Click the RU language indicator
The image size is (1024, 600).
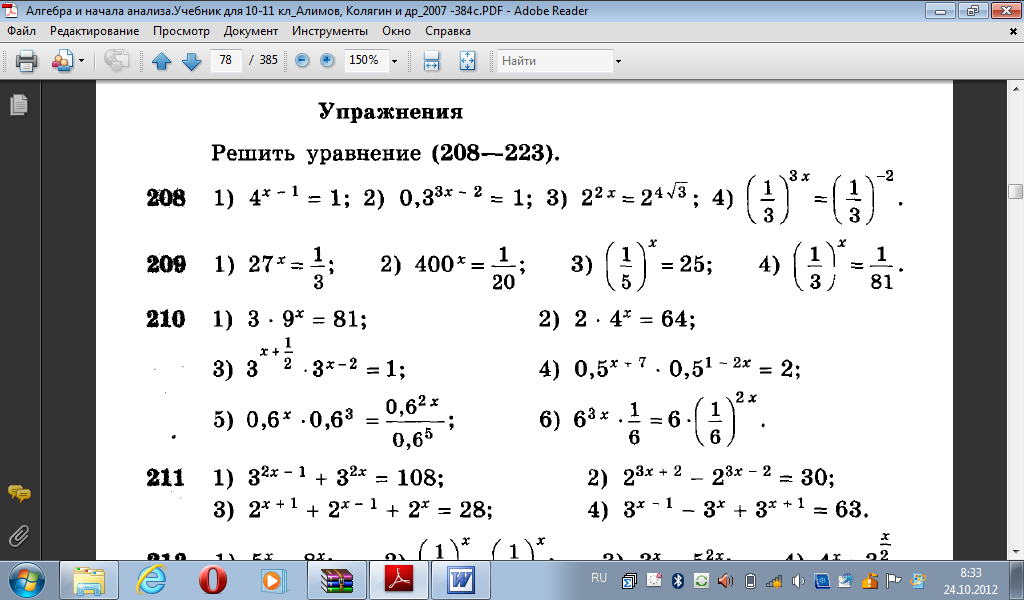coord(598,578)
